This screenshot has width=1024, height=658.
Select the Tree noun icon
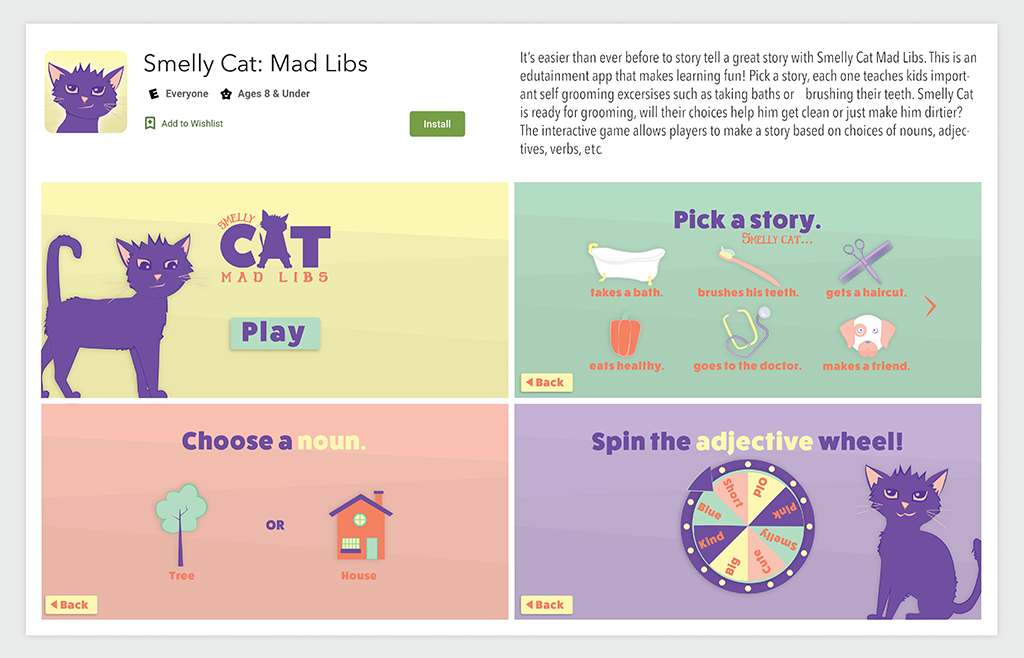point(181,522)
